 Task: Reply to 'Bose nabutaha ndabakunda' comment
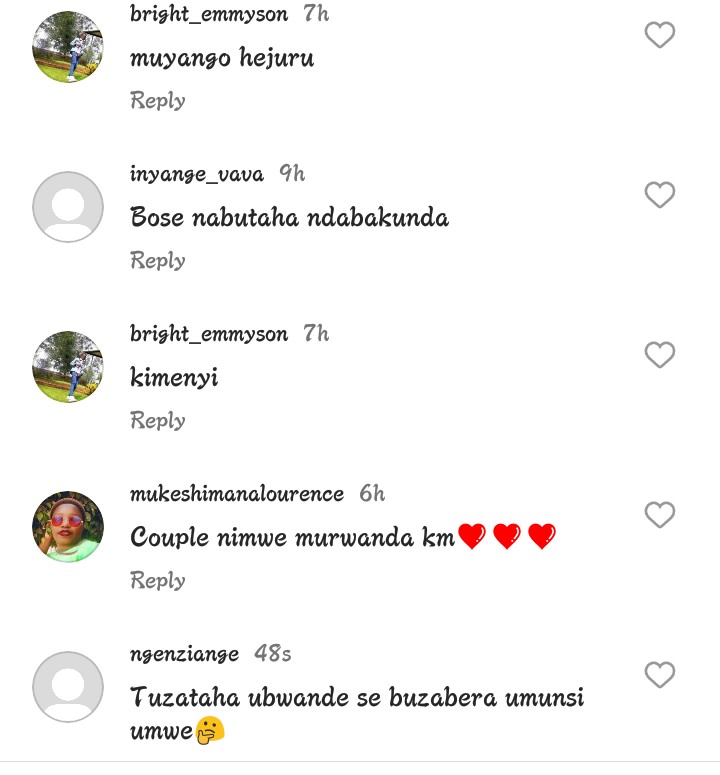158,260
